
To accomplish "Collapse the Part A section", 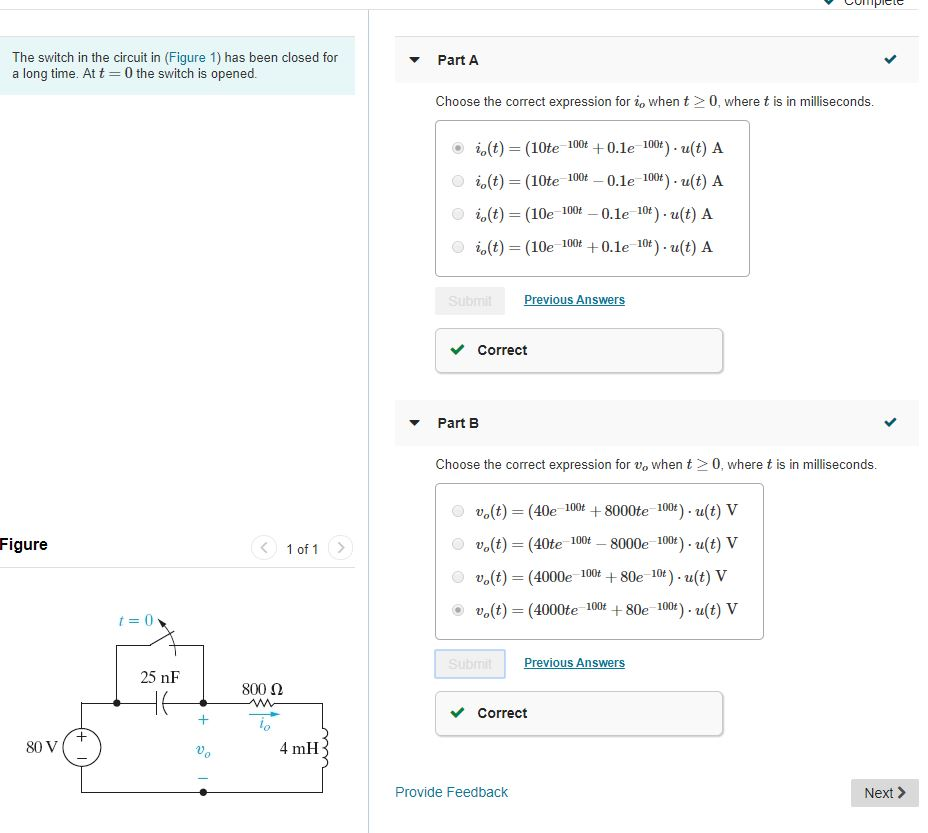I will click(x=414, y=59).
